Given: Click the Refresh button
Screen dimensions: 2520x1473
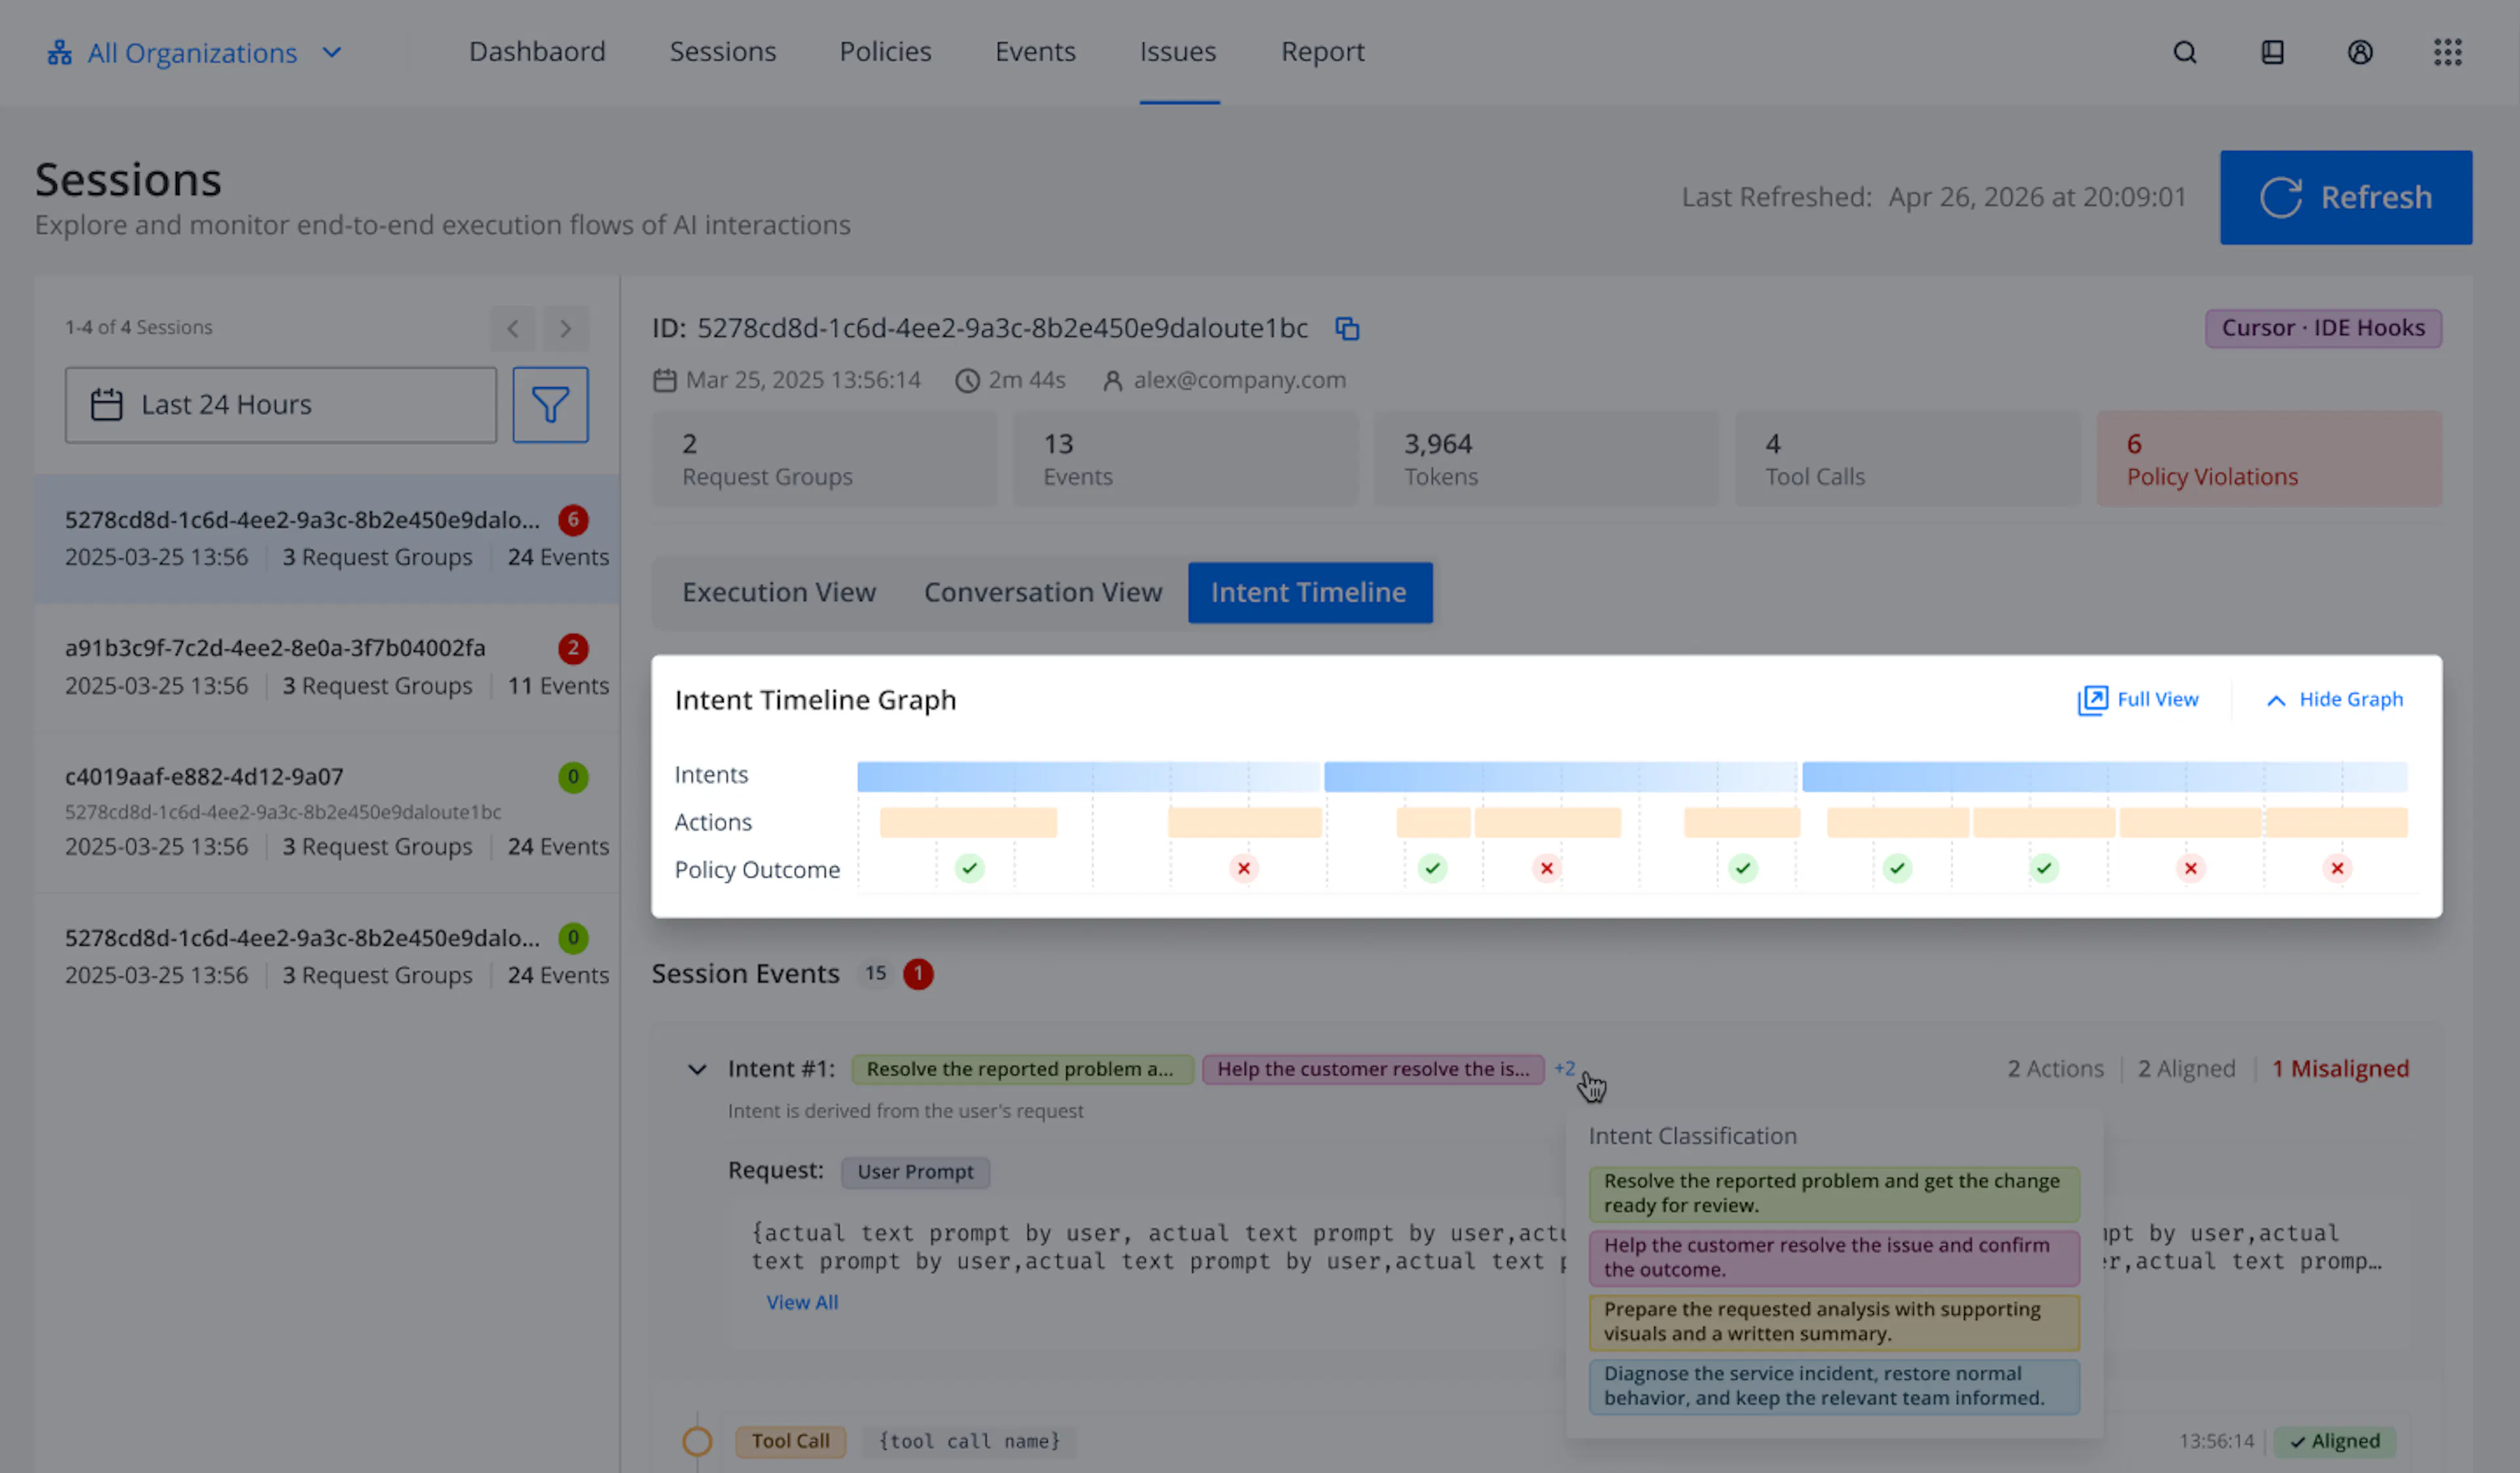Looking at the screenshot, I should pos(2346,198).
